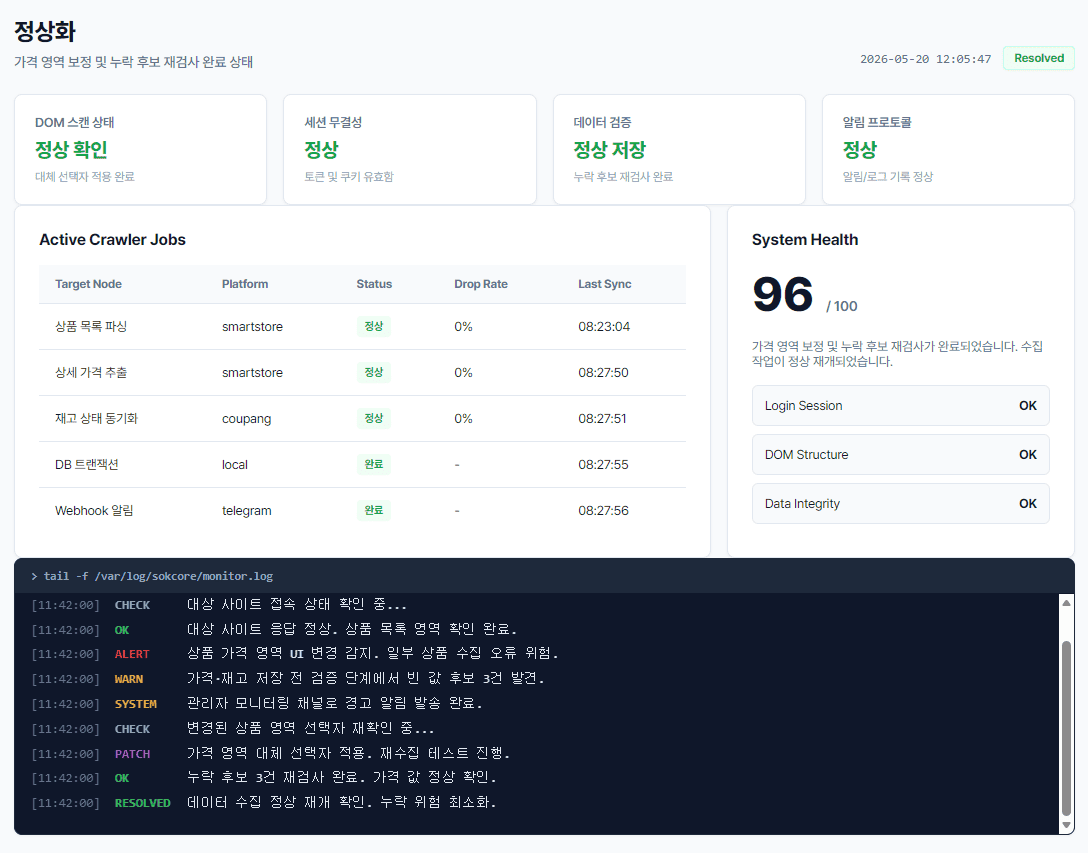
Task: Click the log scrollbar up arrow
Action: (x=1066, y=602)
